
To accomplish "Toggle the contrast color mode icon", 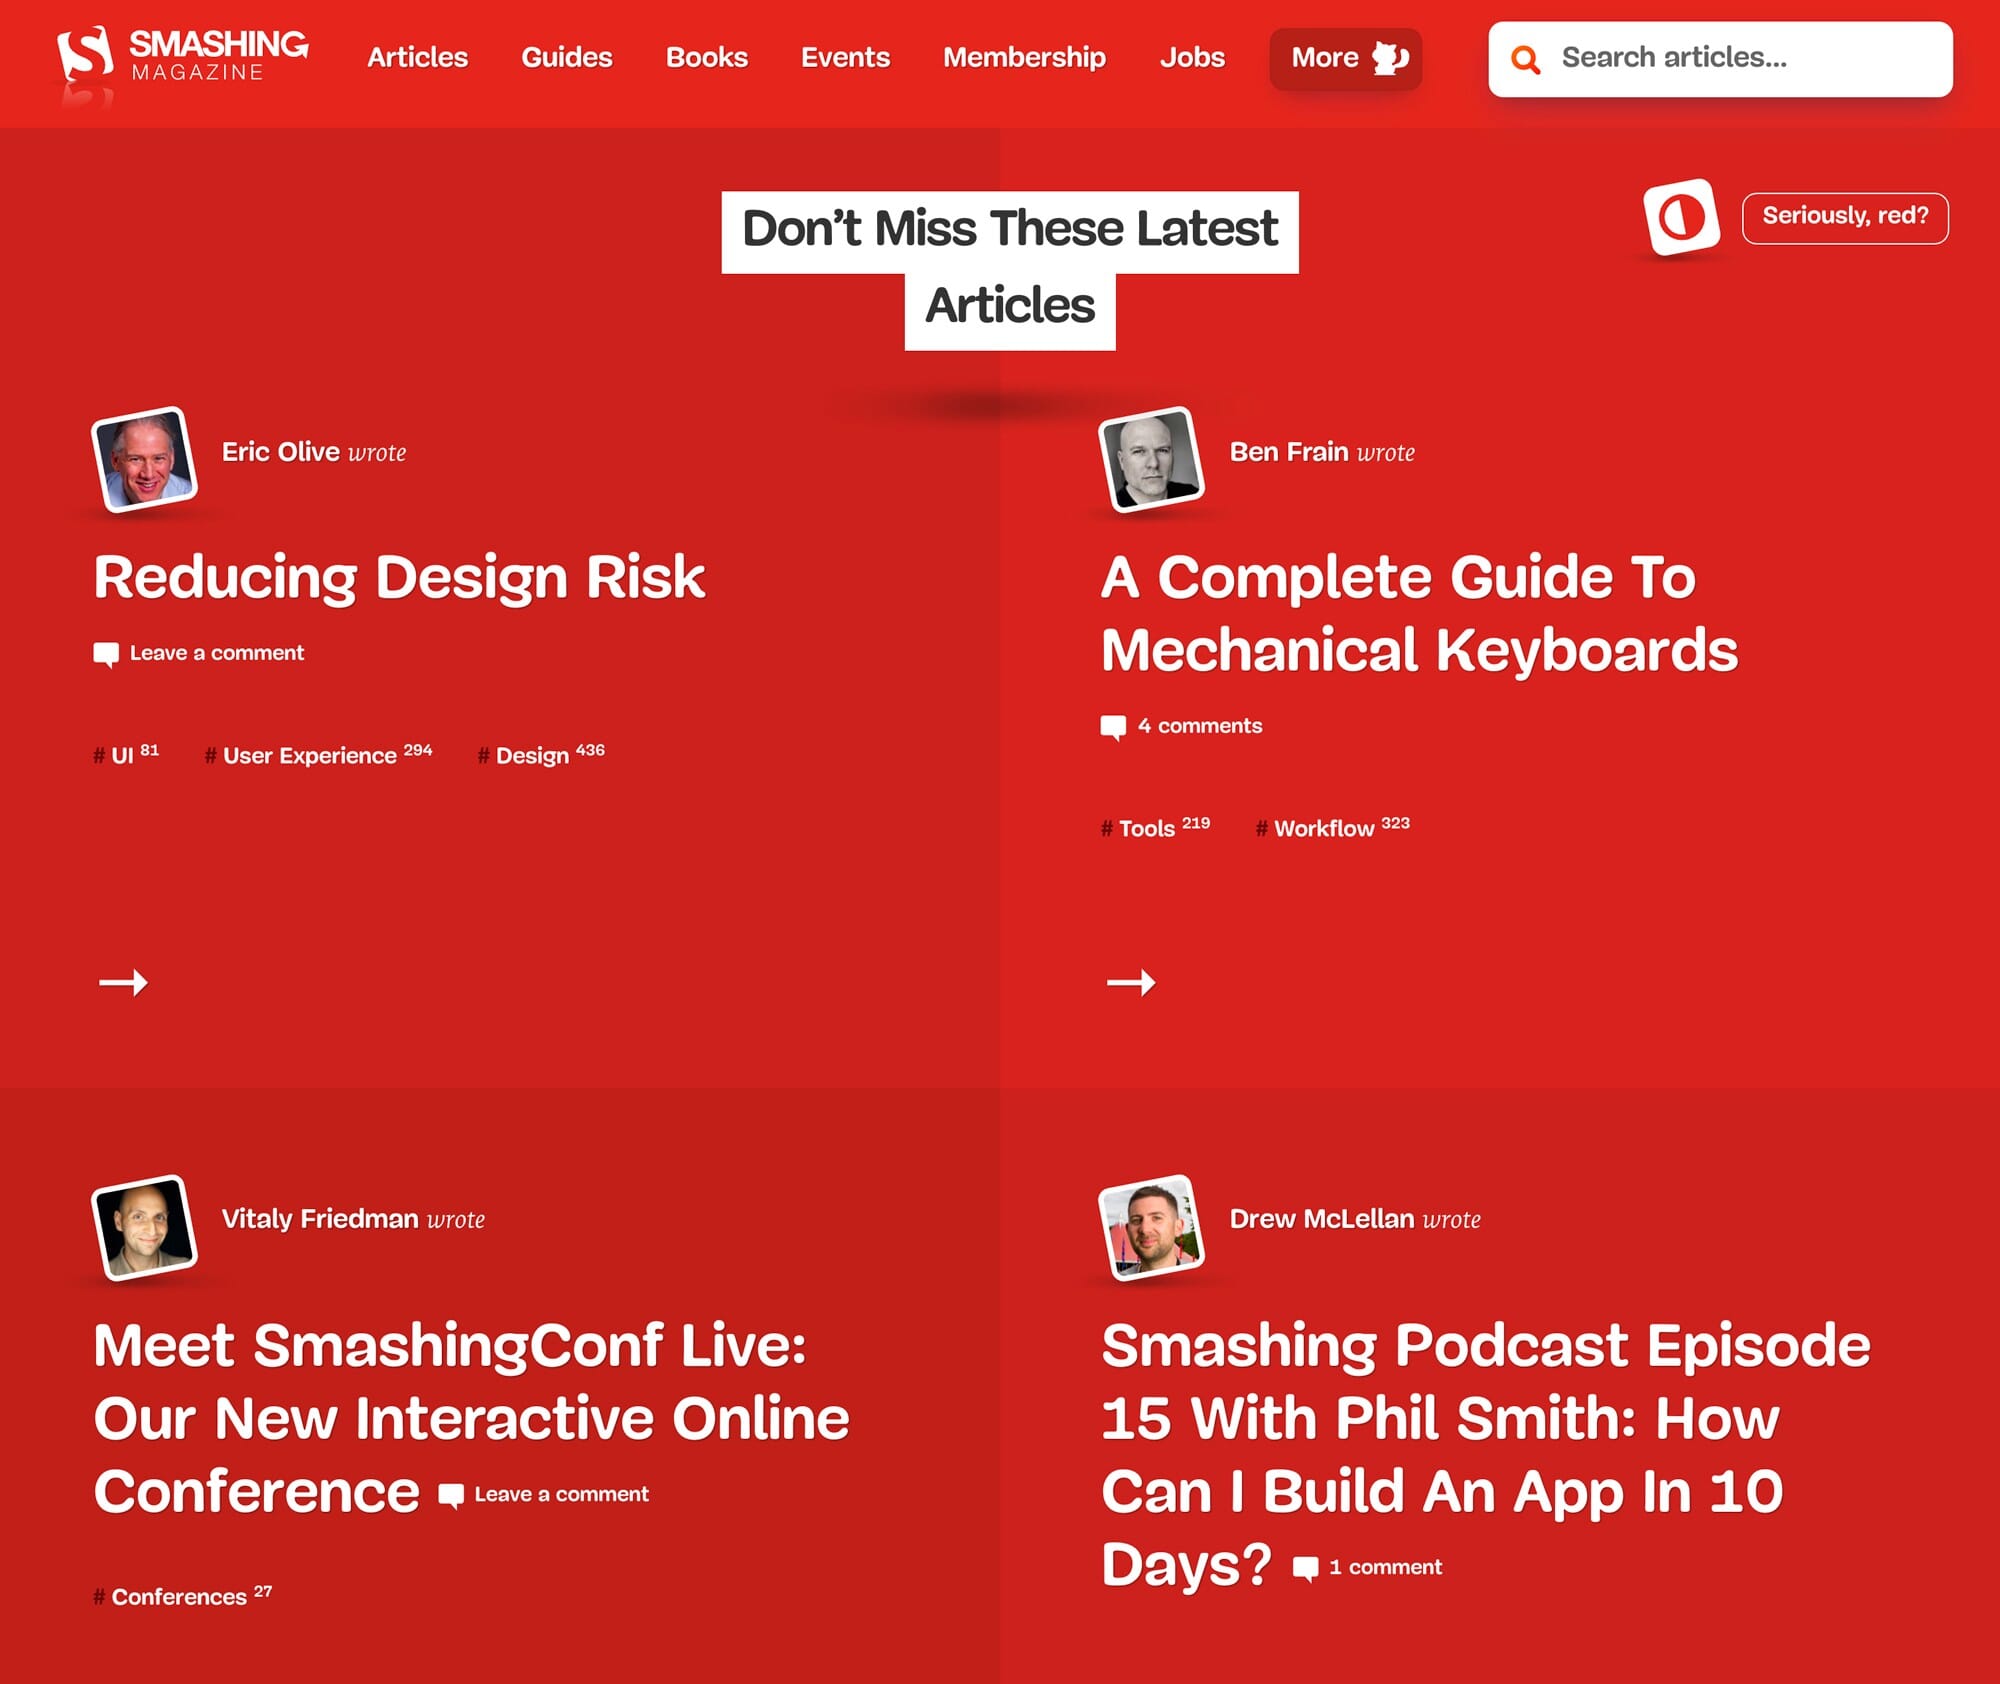I will (x=1682, y=217).
